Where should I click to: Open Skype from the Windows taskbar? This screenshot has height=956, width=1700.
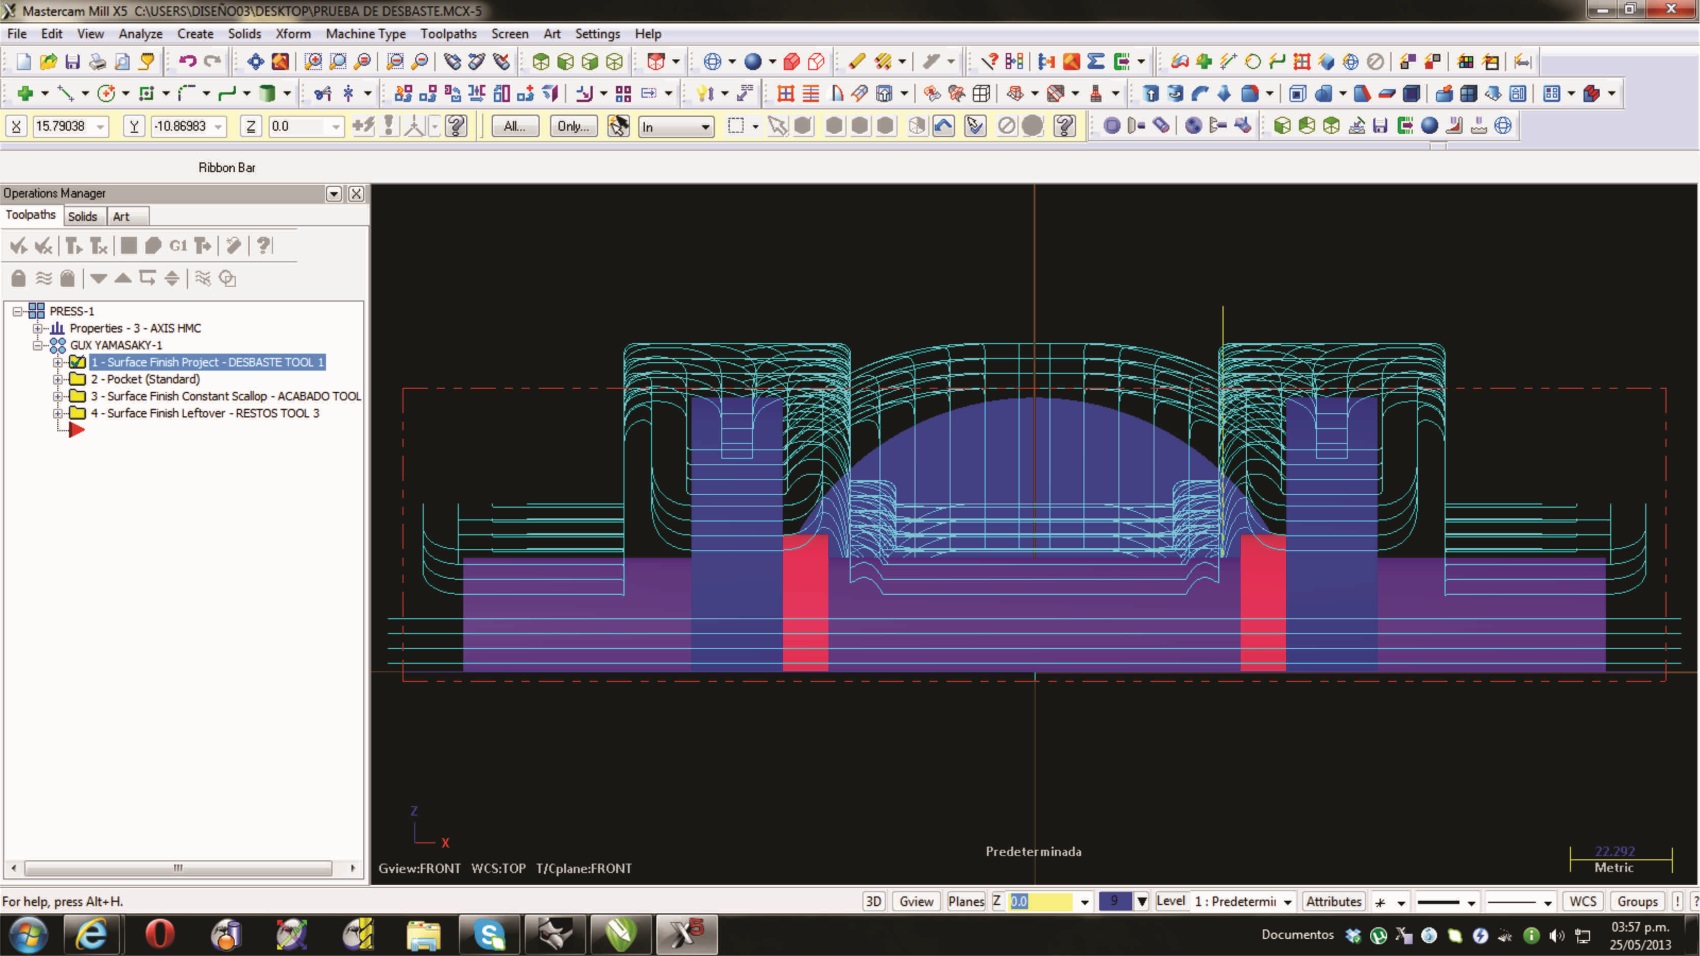[x=490, y=935]
